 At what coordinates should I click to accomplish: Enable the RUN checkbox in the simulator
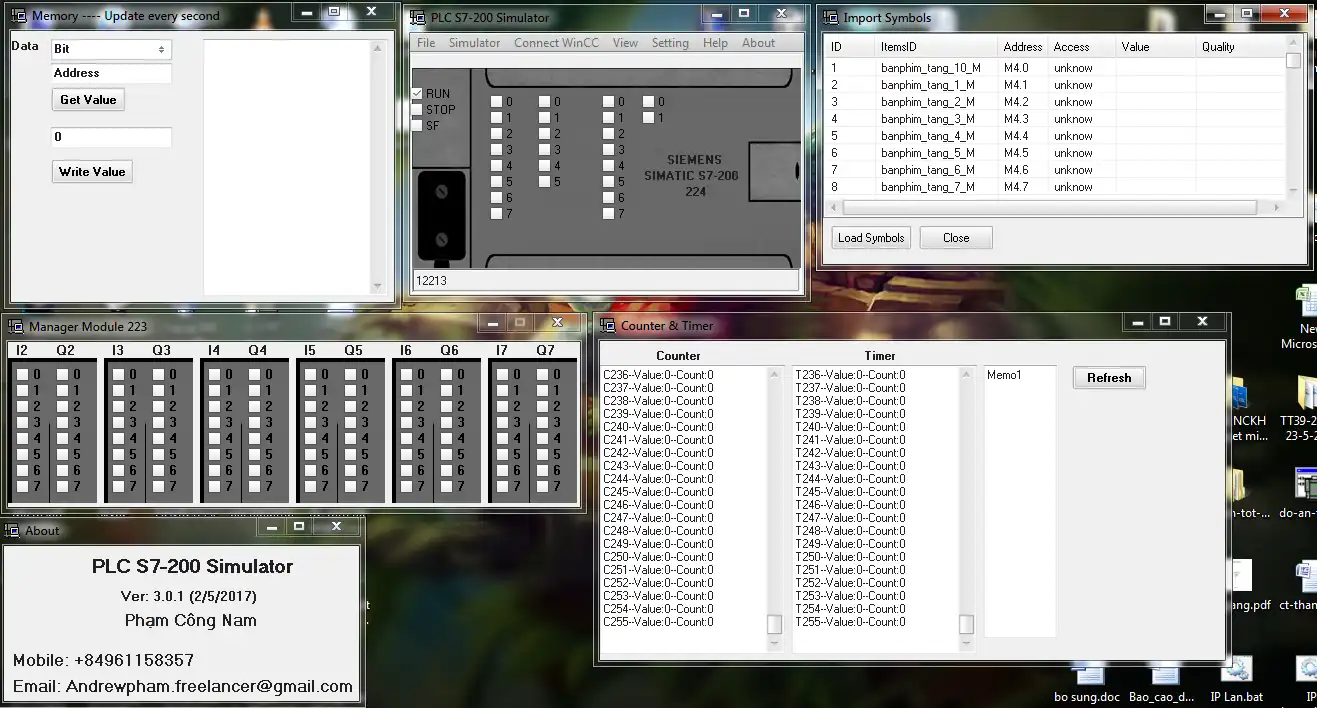[417, 93]
